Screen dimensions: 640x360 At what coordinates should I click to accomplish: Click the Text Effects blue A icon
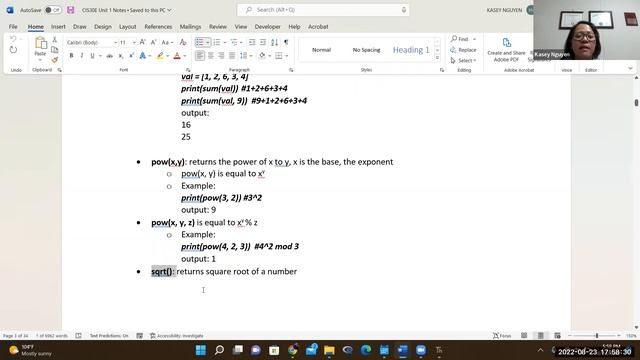point(142,56)
